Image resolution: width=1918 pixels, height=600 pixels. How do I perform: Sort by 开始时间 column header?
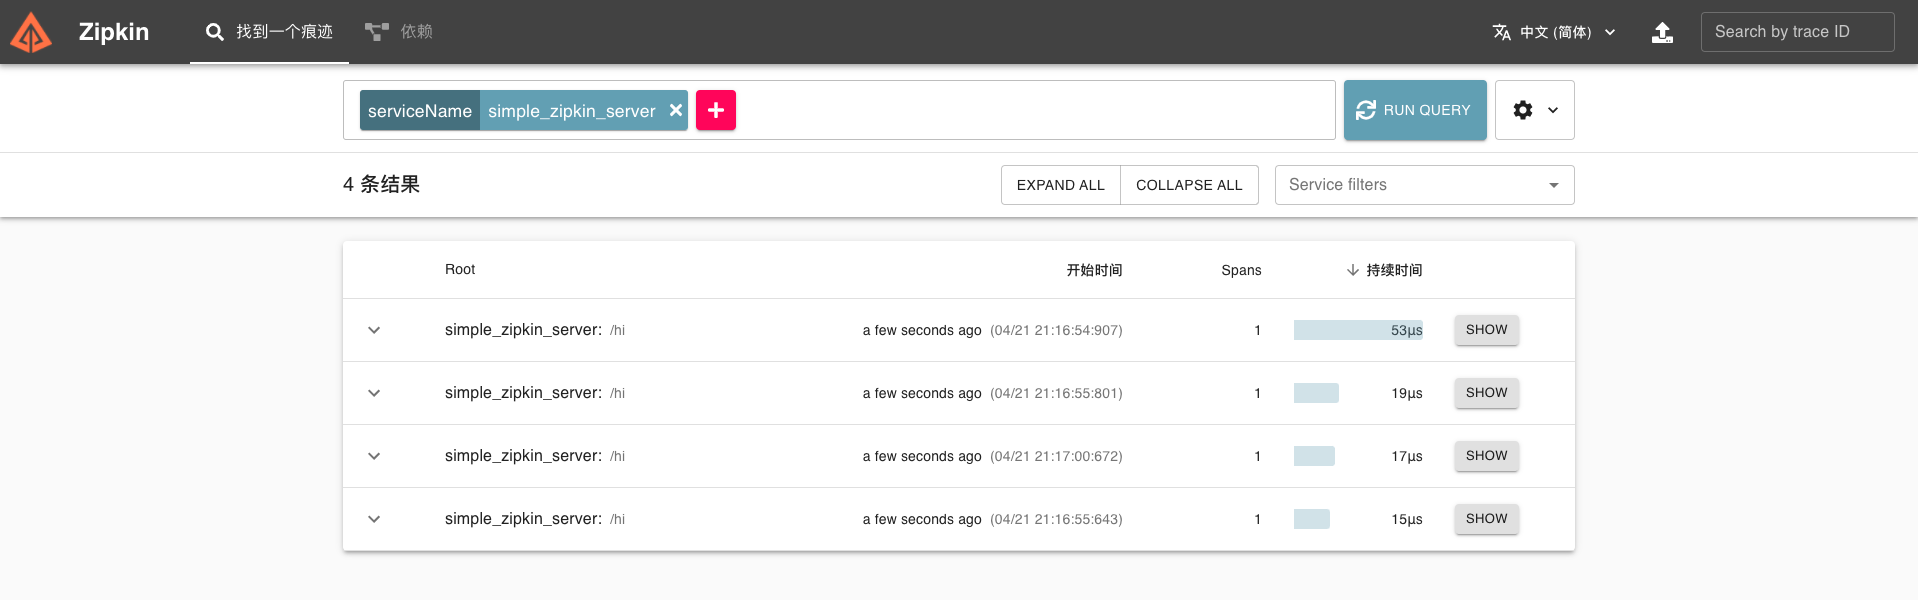[1094, 270]
